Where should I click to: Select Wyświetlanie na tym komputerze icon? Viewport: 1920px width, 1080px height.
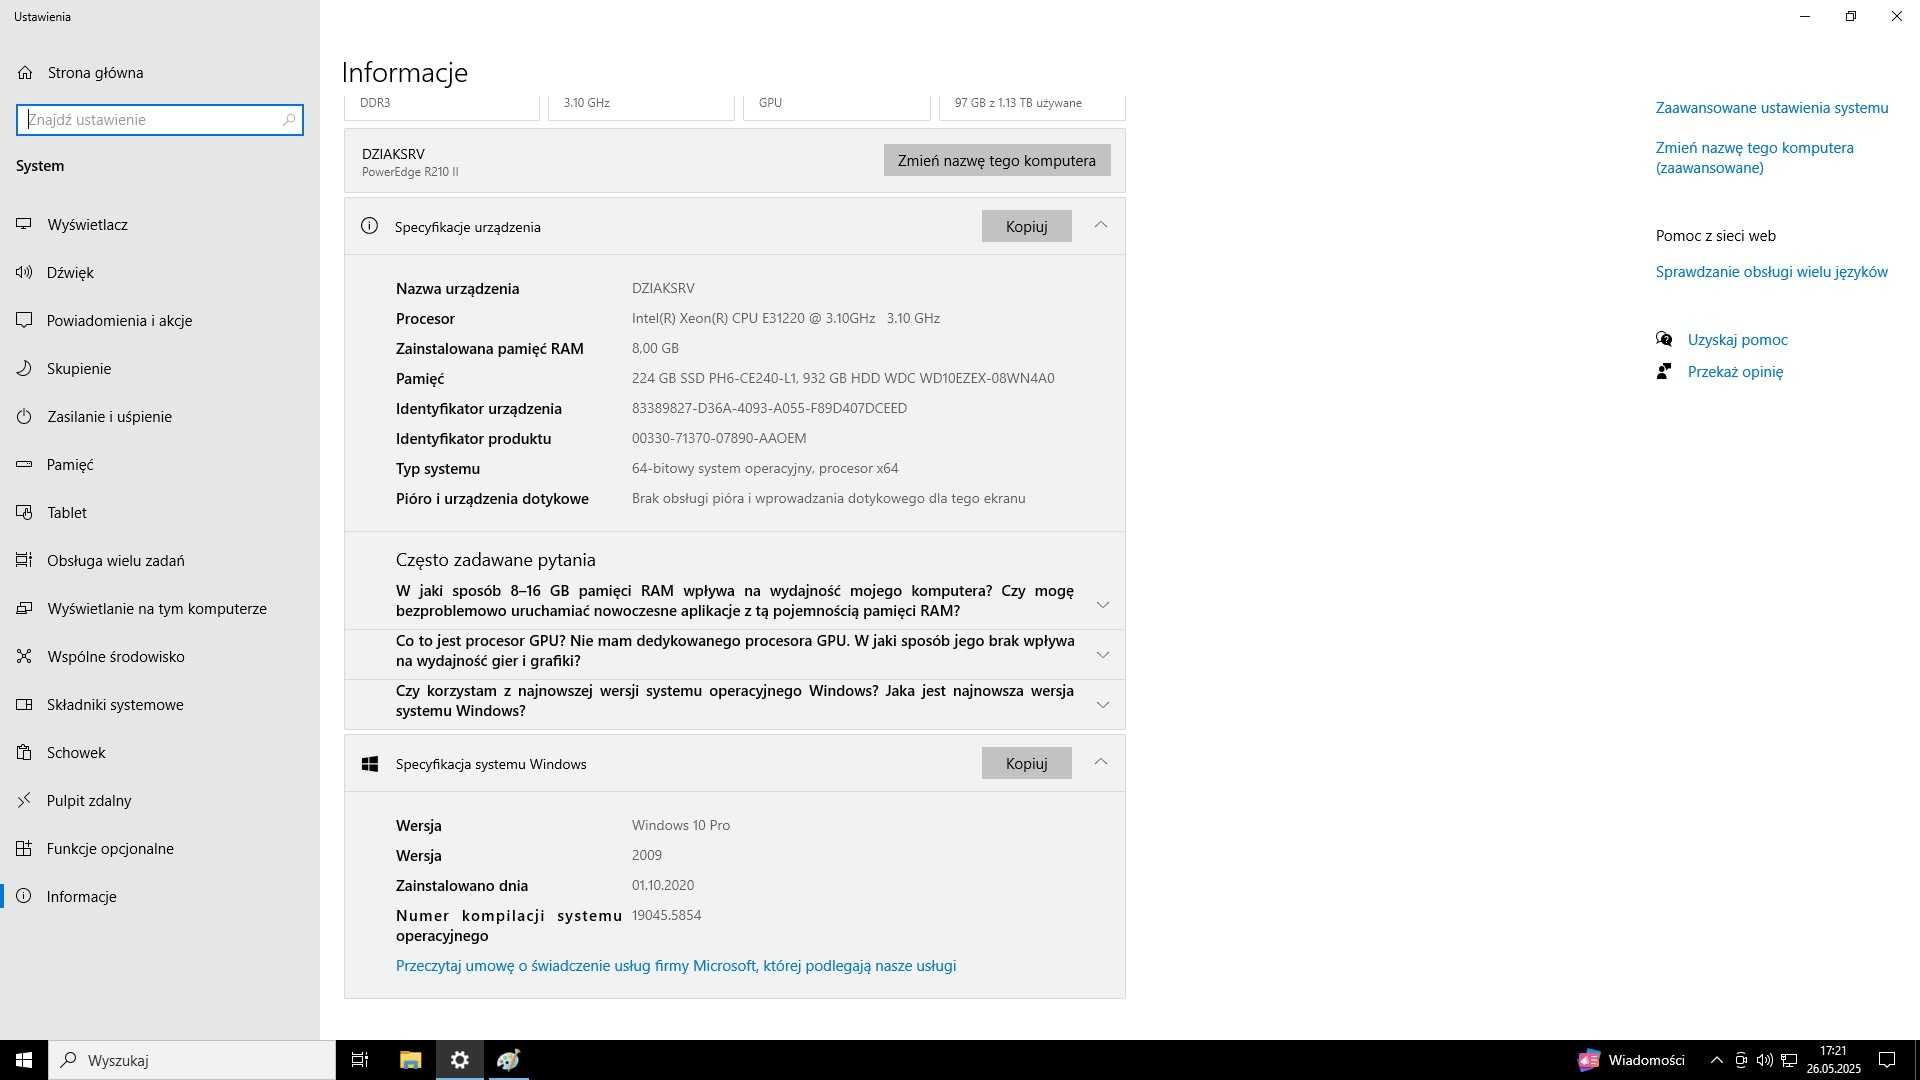(24, 608)
